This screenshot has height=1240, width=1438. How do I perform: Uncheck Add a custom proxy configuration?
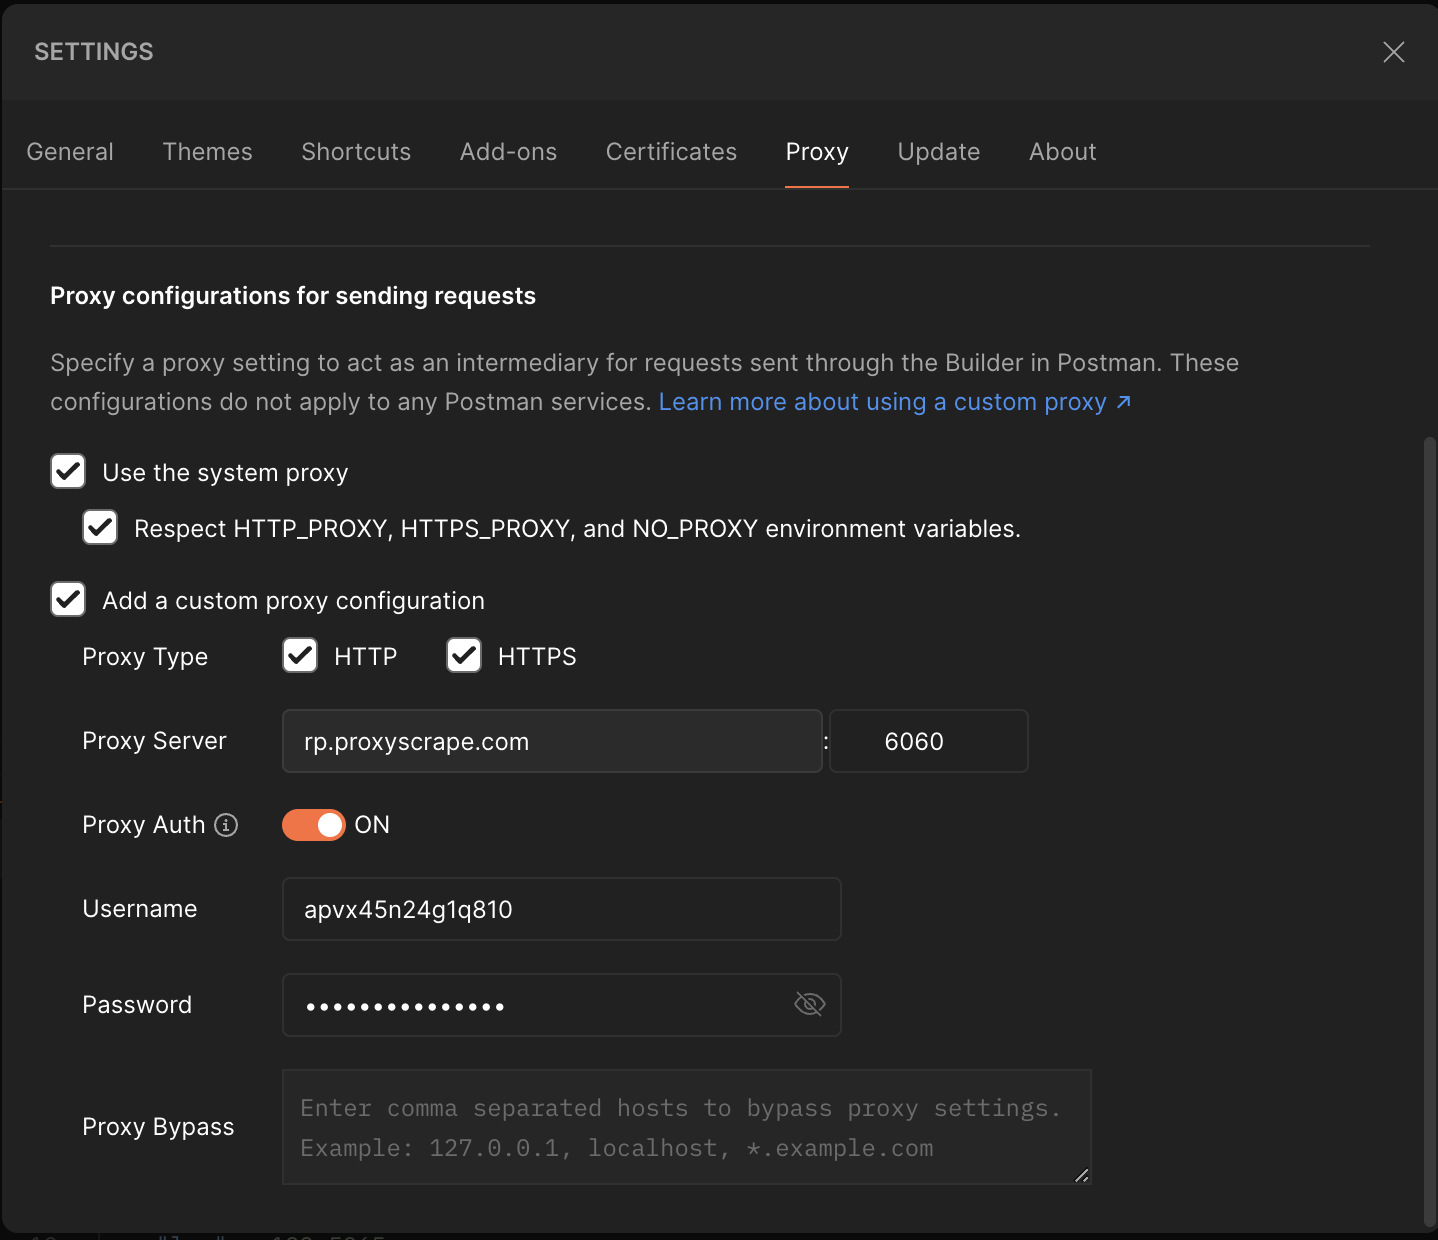point(67,599)
